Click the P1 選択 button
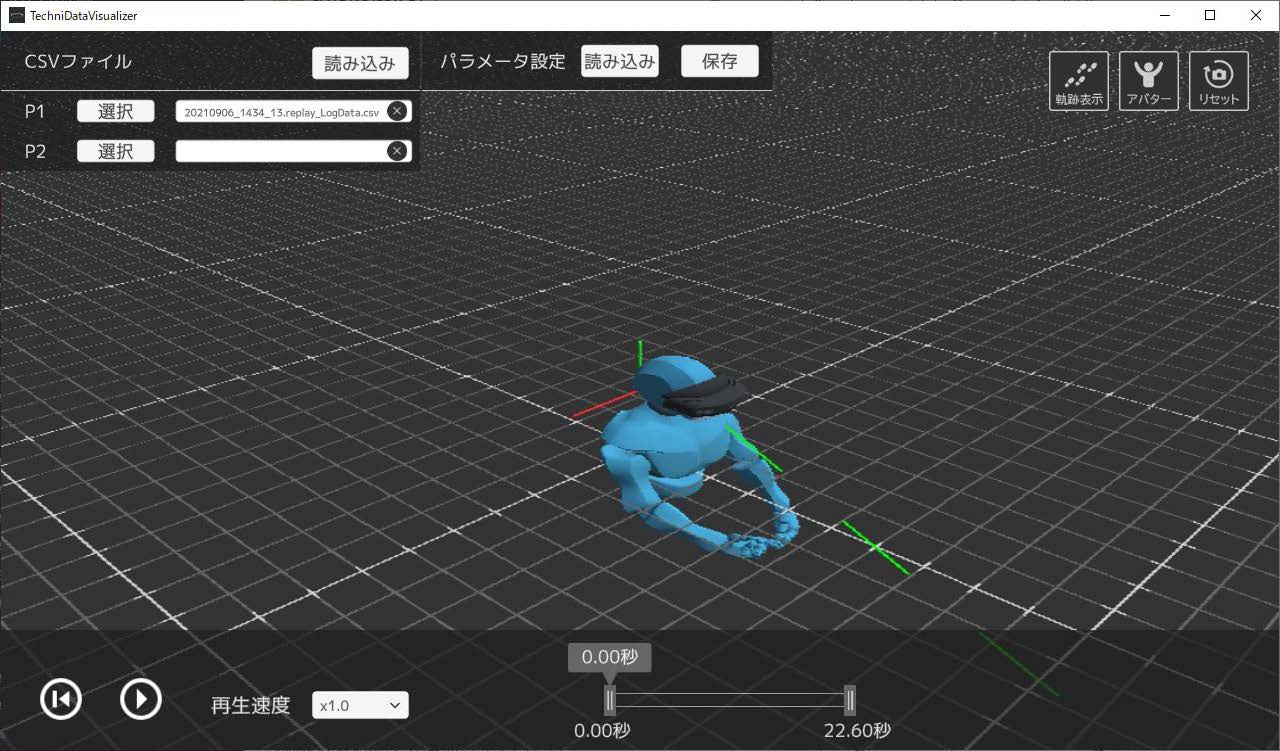The height and width of the screenshot is (751, 1280). (116, 111)
